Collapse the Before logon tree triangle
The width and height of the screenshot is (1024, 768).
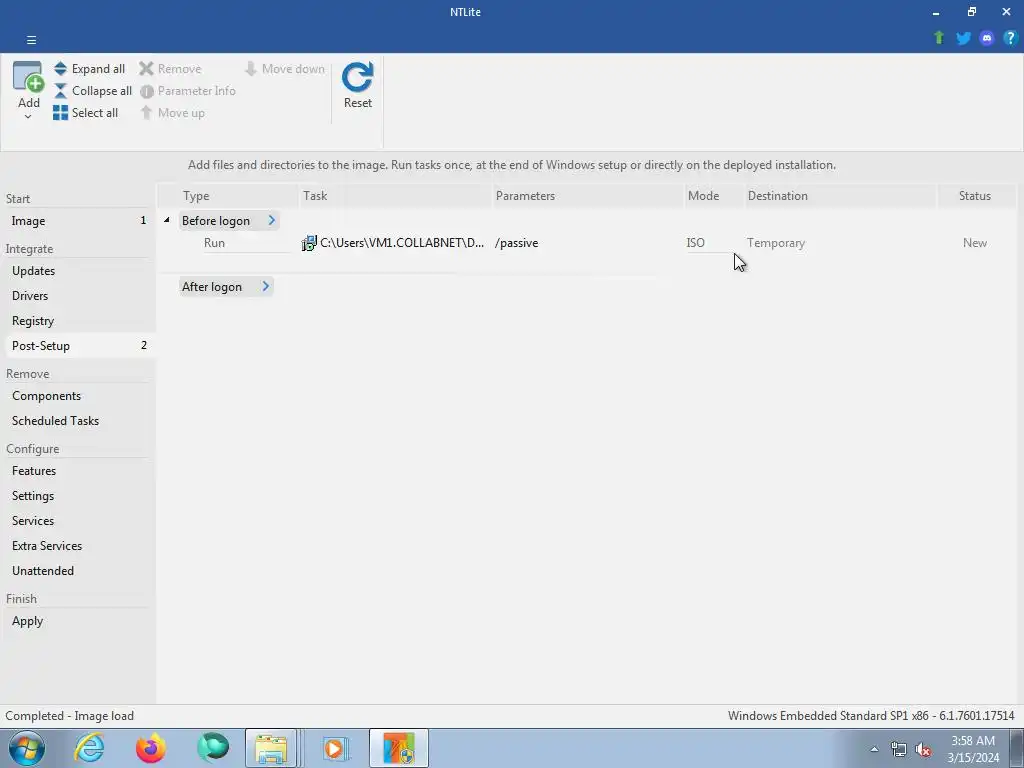167,220
